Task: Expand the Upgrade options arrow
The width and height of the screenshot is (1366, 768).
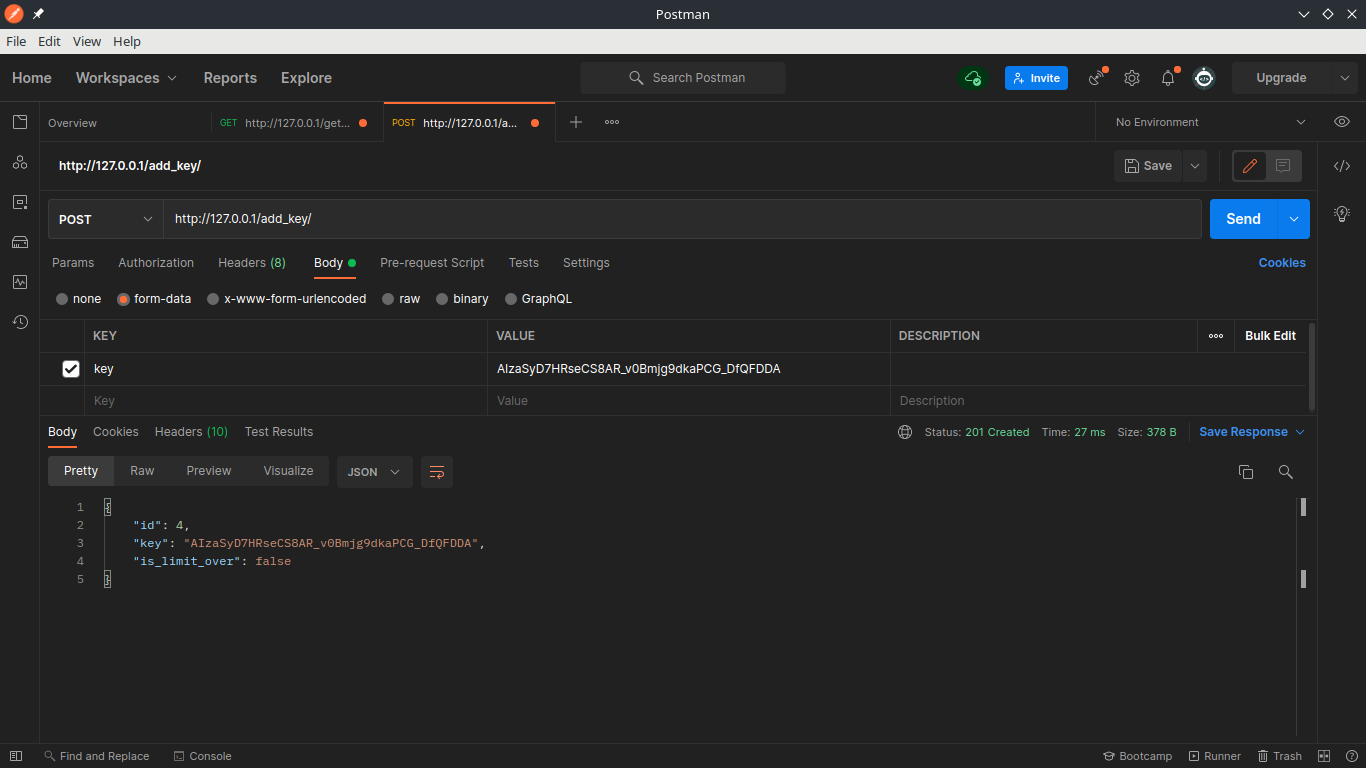Action: click(1344, 78)
